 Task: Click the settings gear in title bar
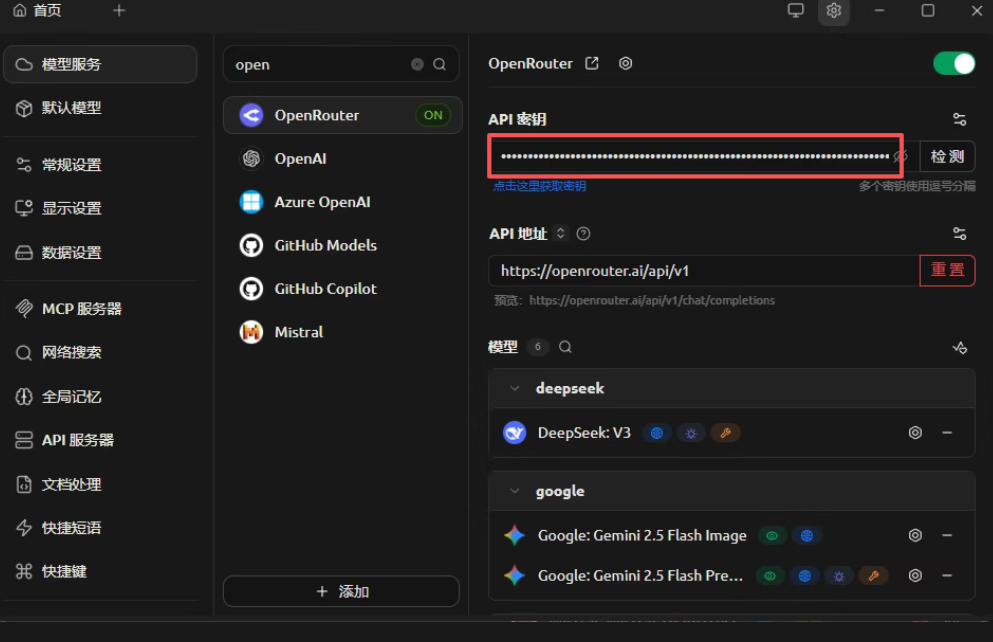click(x=833, y=11)
